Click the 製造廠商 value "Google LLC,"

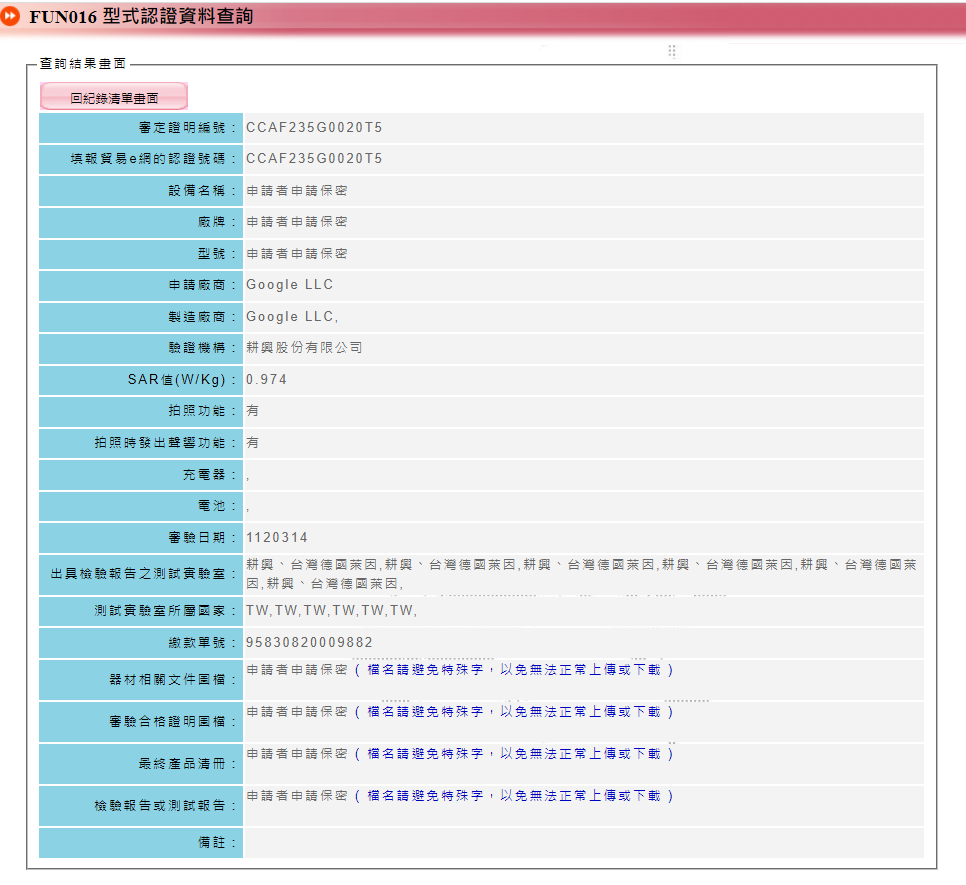293,317
